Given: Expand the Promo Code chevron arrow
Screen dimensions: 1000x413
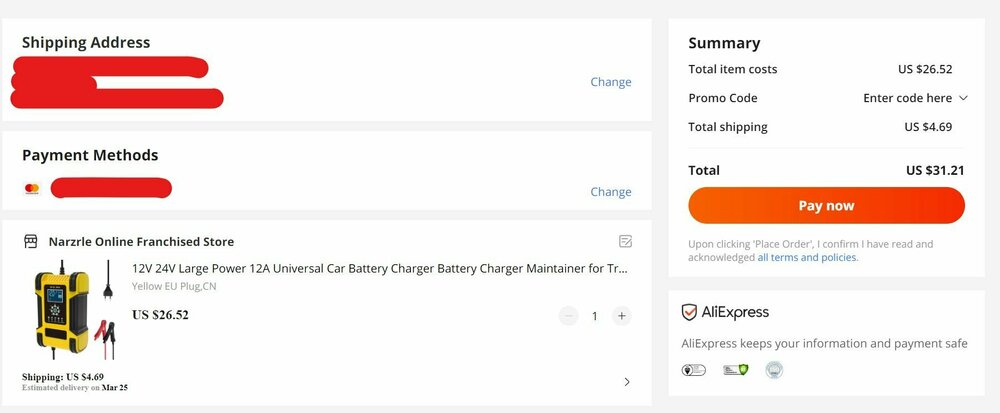Looking at the screenshot, I should [963, 98].
